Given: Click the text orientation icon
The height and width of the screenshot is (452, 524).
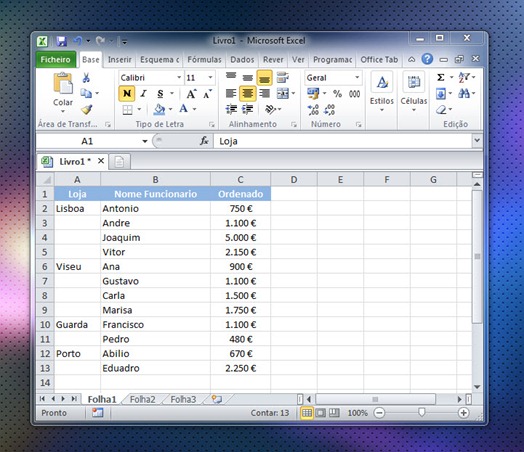Looking at the screenshot, I should point(270,109).
